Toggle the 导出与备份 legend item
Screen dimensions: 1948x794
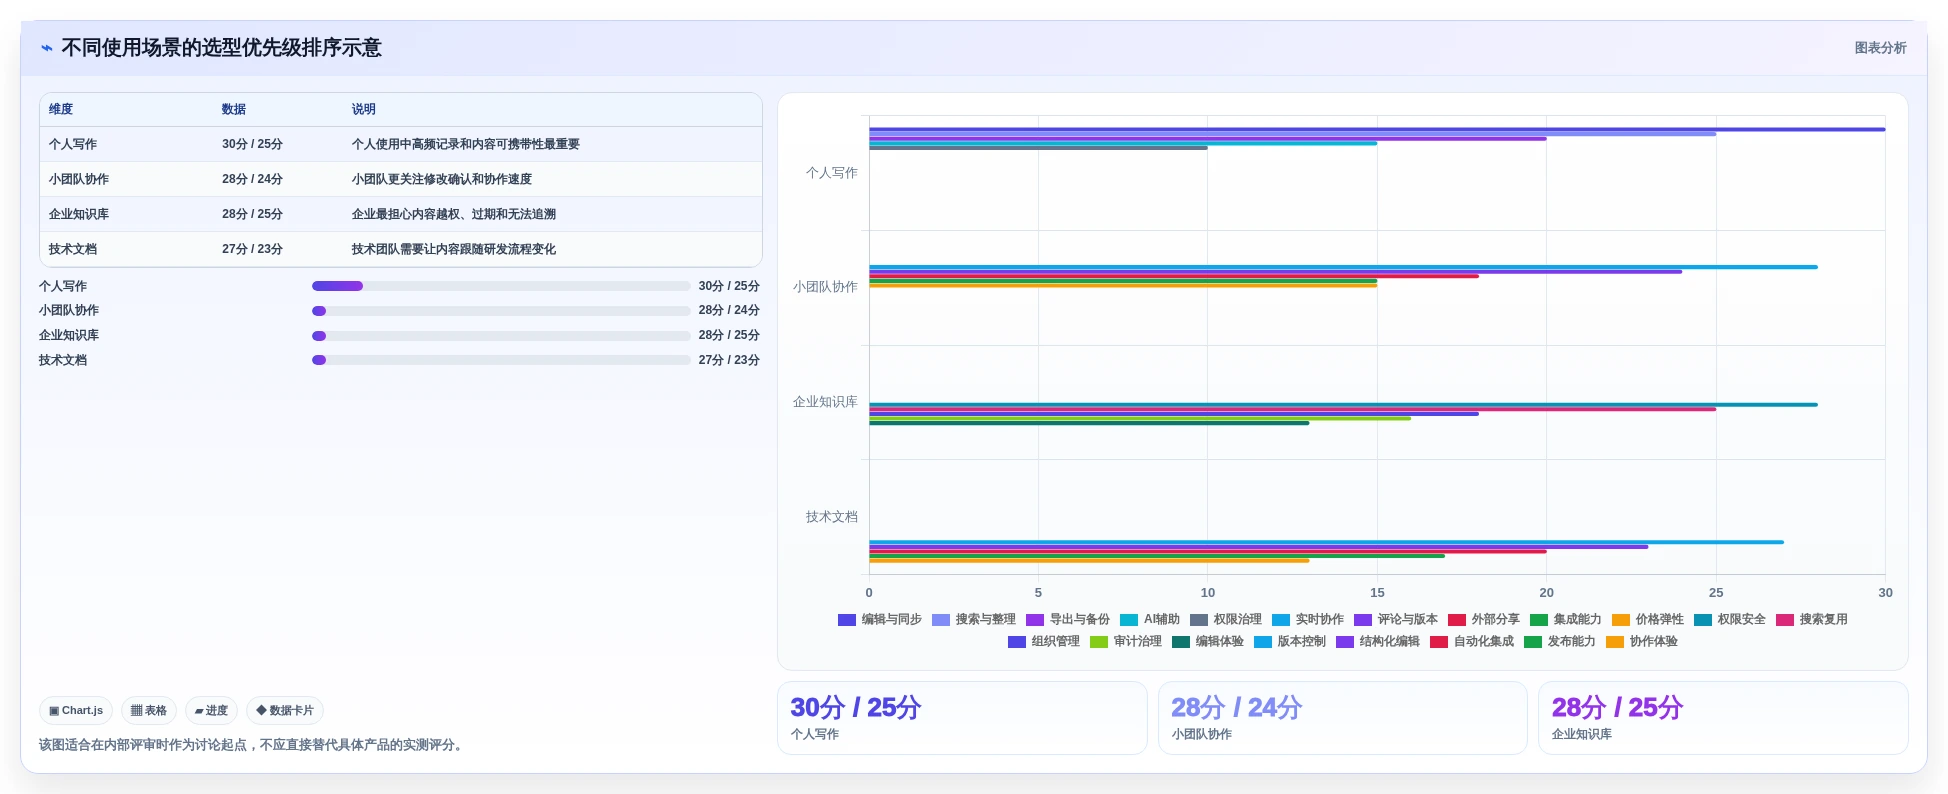pyautogui.click(x=1068, y=620)
